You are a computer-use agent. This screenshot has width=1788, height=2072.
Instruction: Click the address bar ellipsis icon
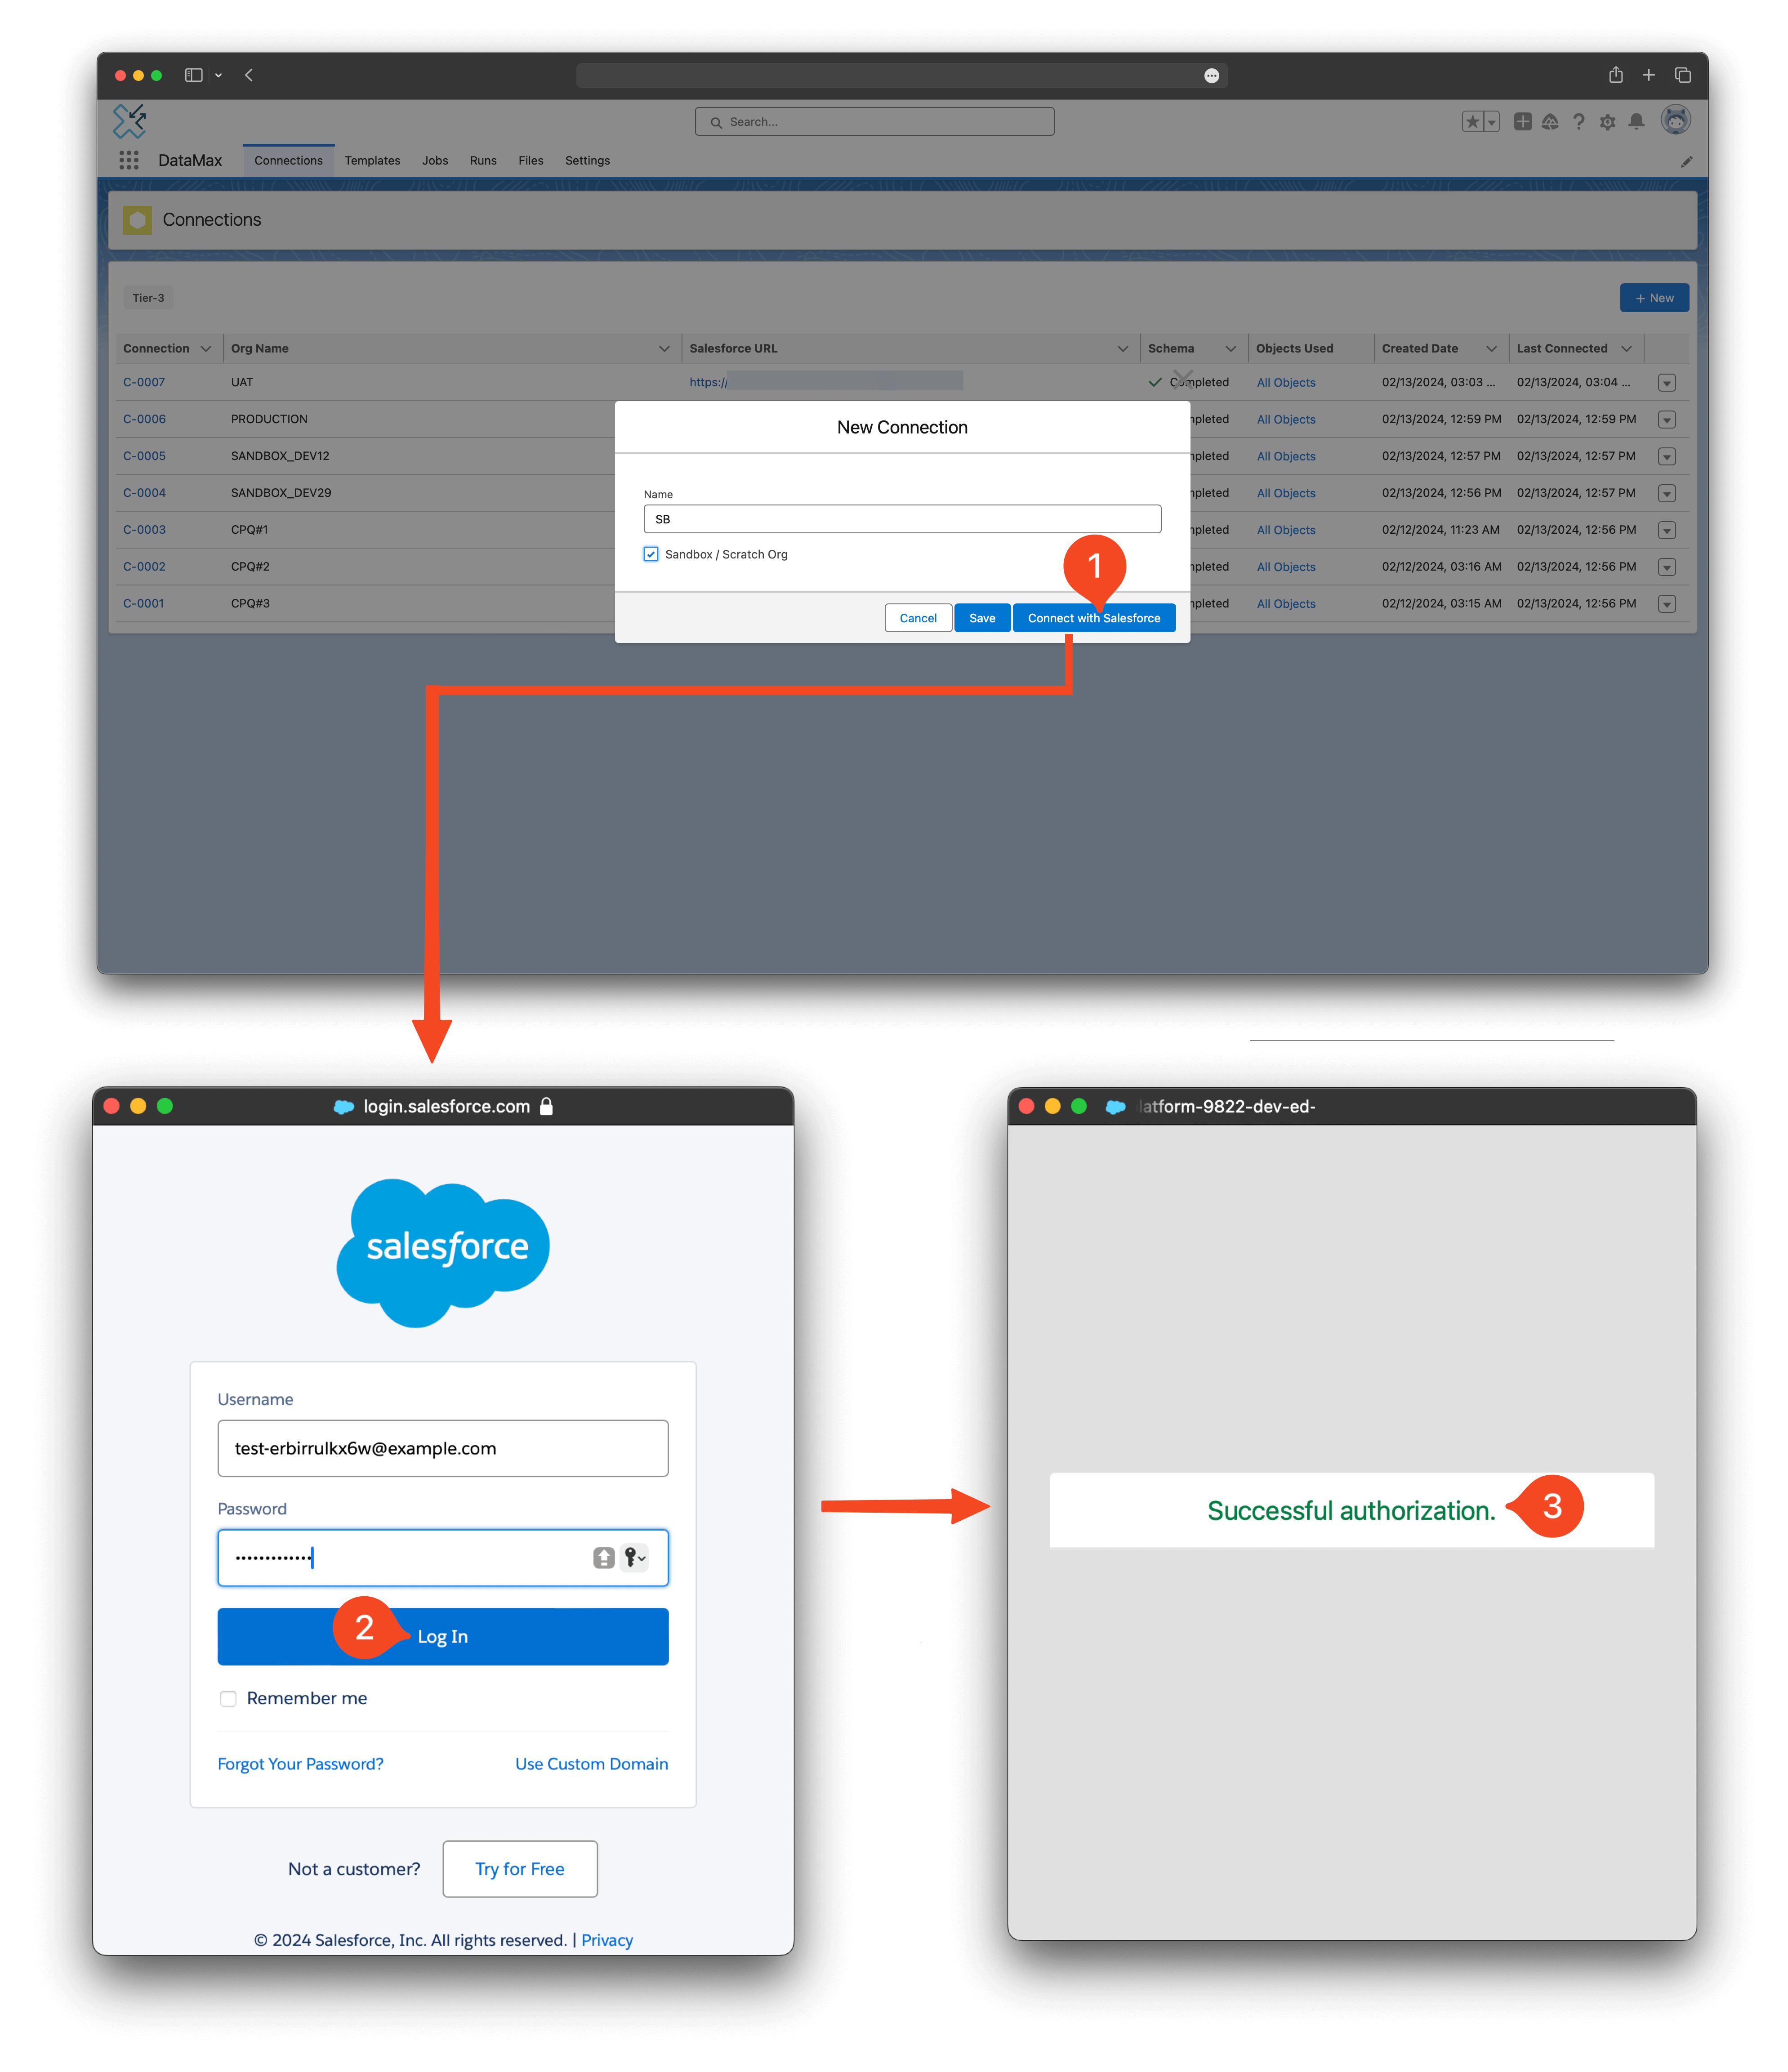tap(1211, 76)
